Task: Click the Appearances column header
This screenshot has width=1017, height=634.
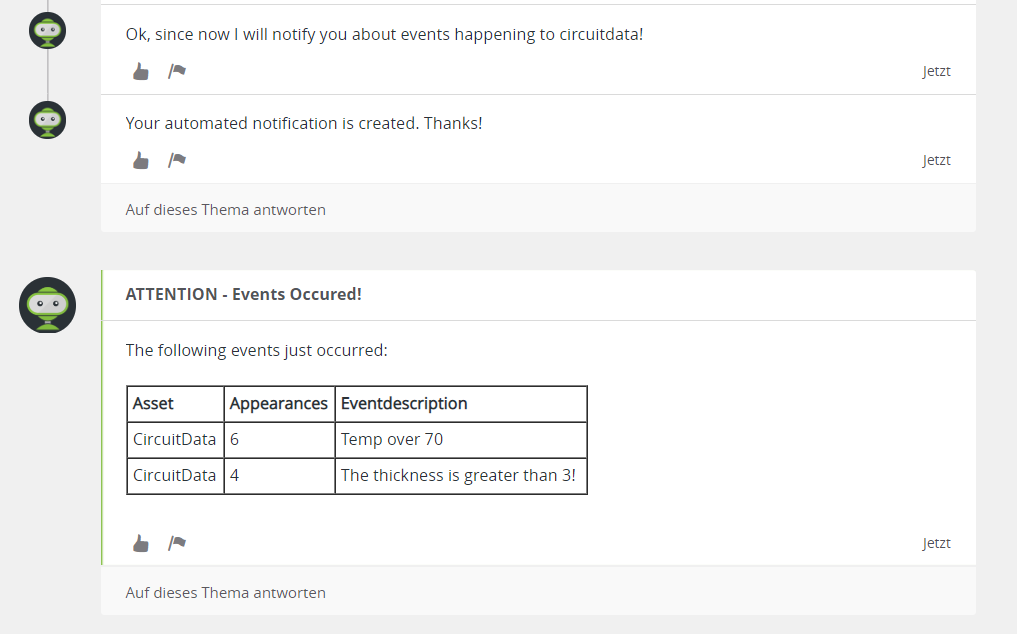Action: point(278,404)
